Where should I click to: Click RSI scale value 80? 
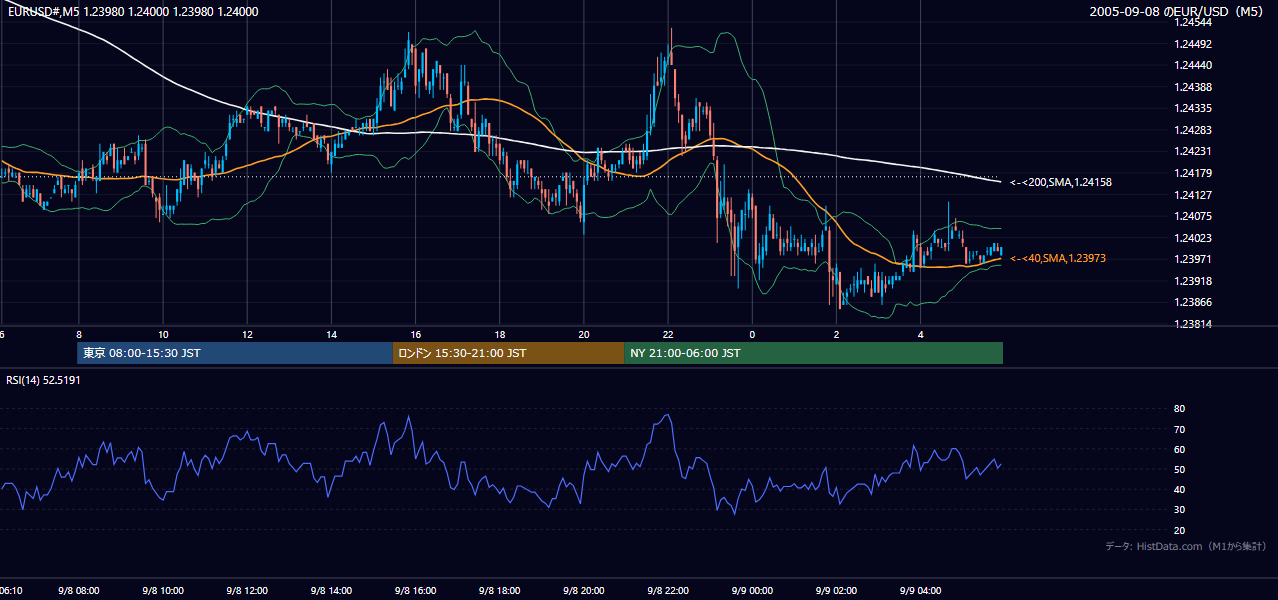[x=1180, y=409]
